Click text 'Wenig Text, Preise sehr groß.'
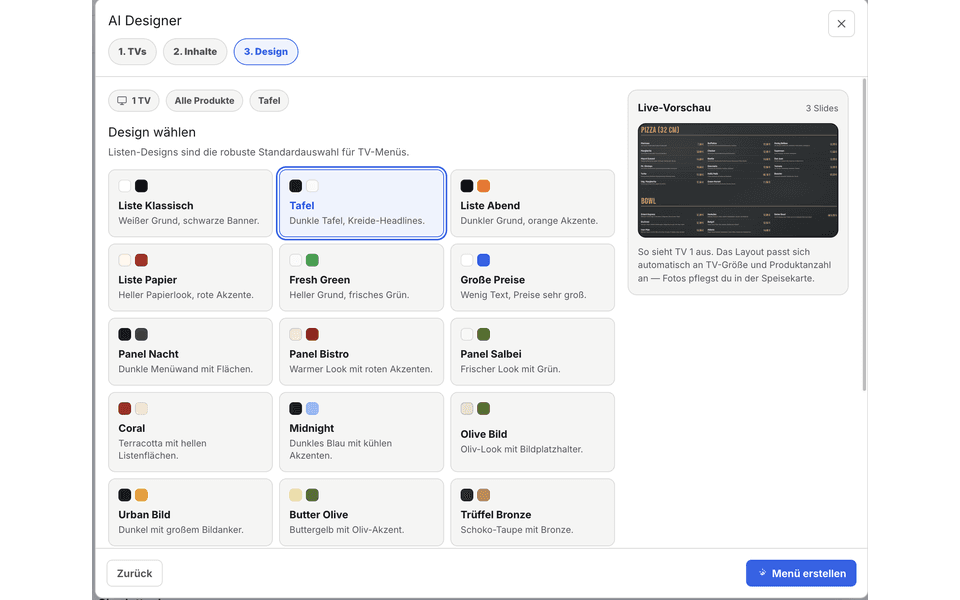 pos(523,294)
